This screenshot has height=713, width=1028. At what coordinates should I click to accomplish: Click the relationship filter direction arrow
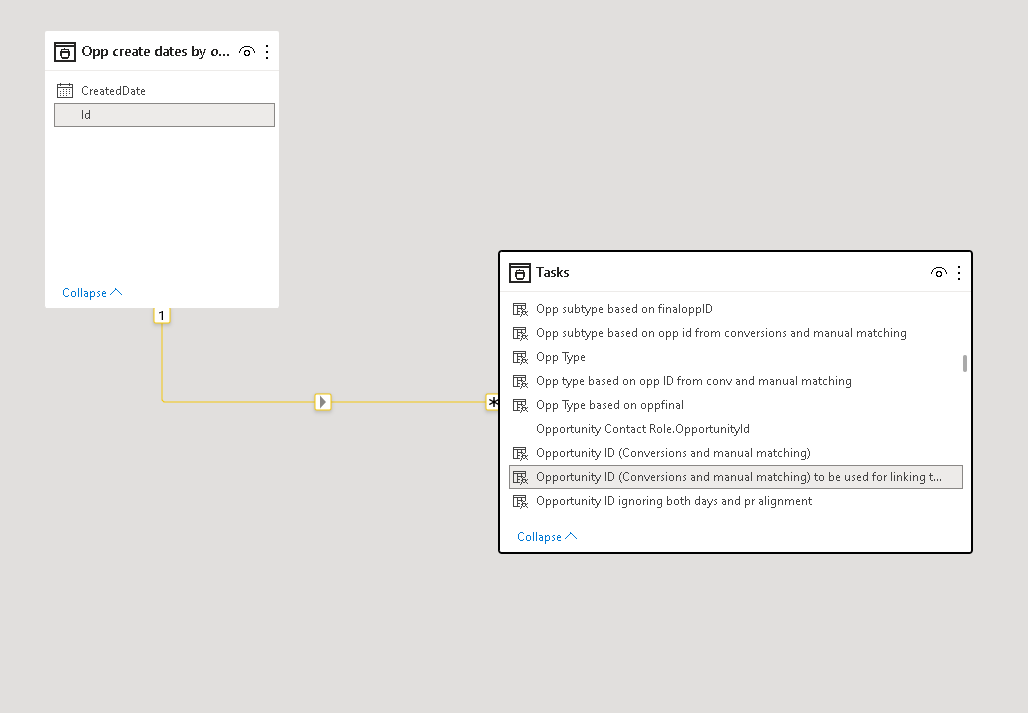click(x=323, y=402)
